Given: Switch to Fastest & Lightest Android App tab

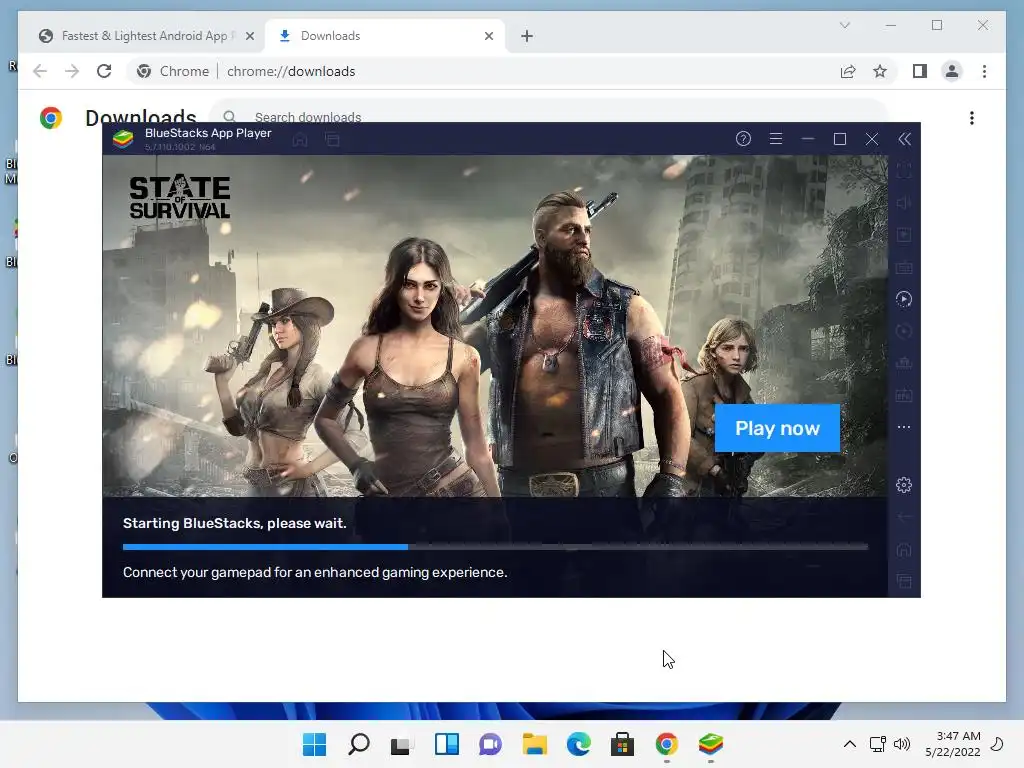Looking at the screenshot, I should [144, 36].
